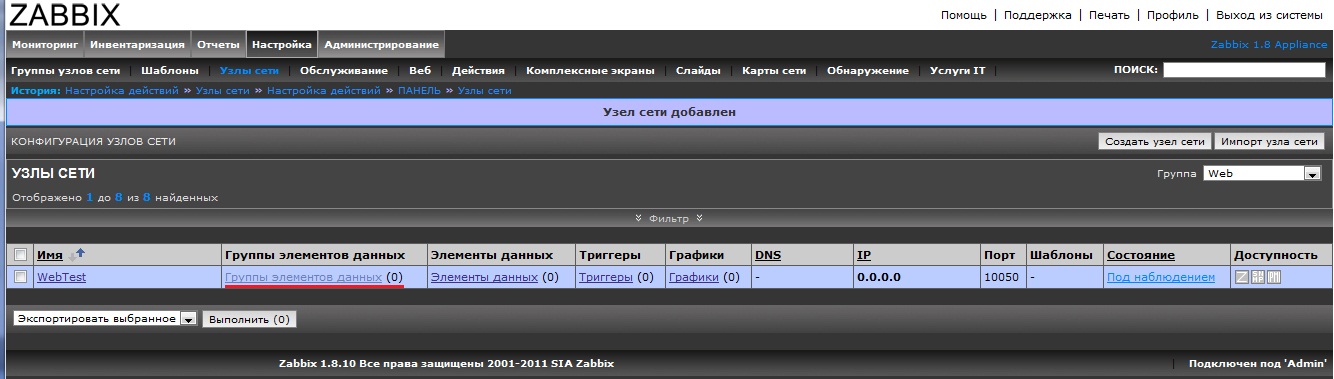Tick the select-all checkbox in table header
1334x379 pixels.
click(x=20, y=255)
